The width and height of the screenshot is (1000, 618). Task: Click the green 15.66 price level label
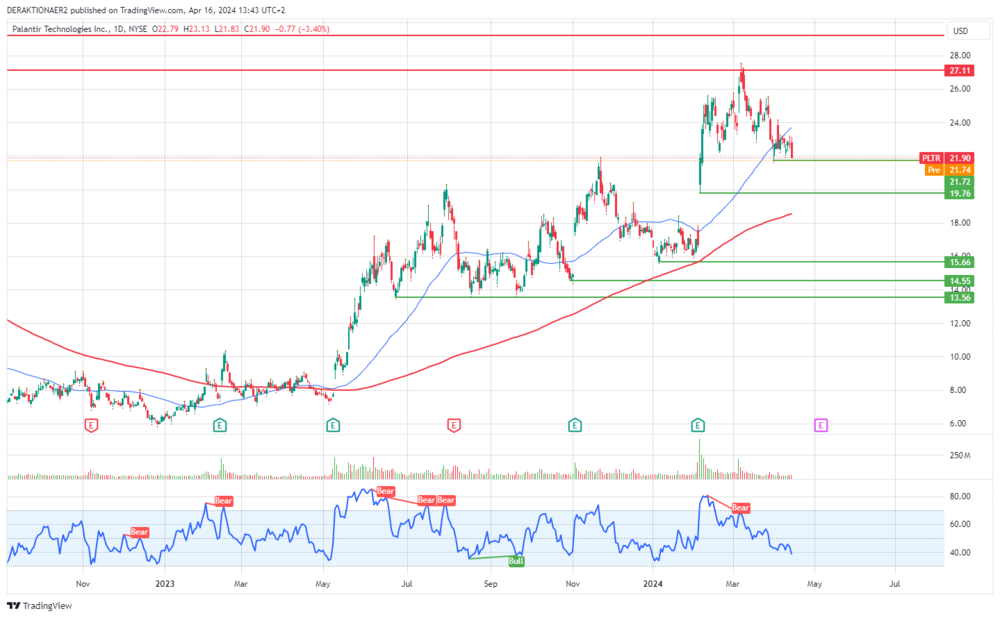coord(960,262)
